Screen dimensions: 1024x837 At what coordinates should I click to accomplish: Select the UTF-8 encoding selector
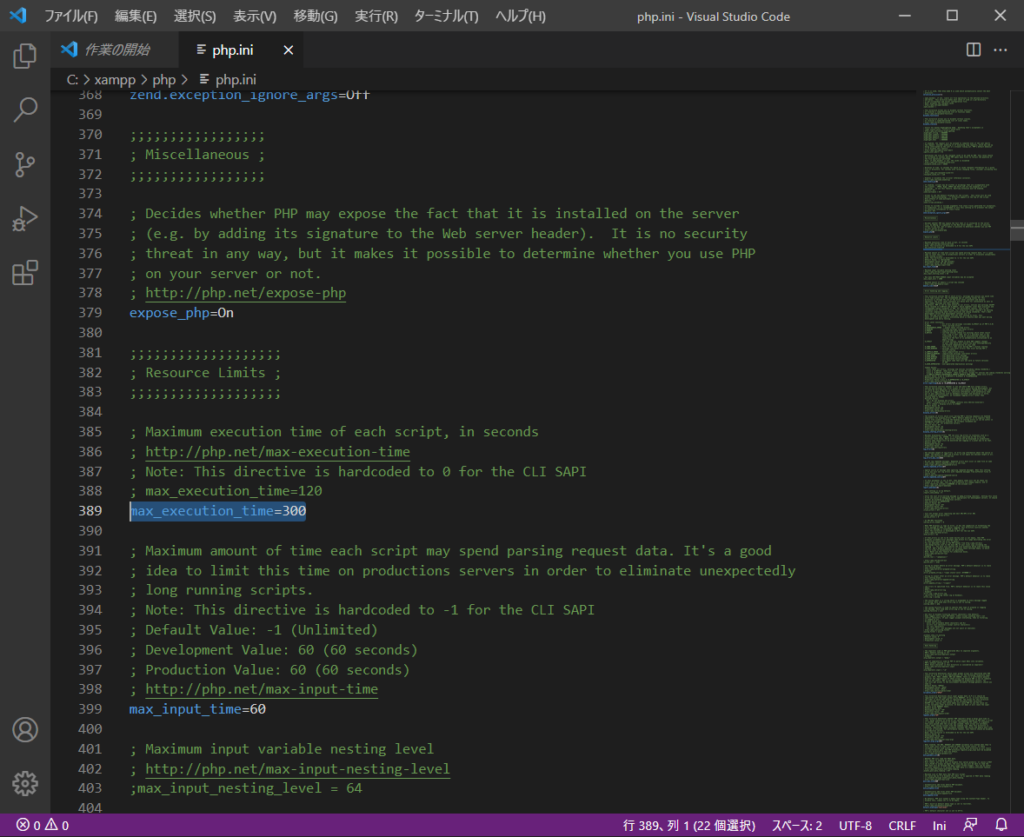point(855,825)
